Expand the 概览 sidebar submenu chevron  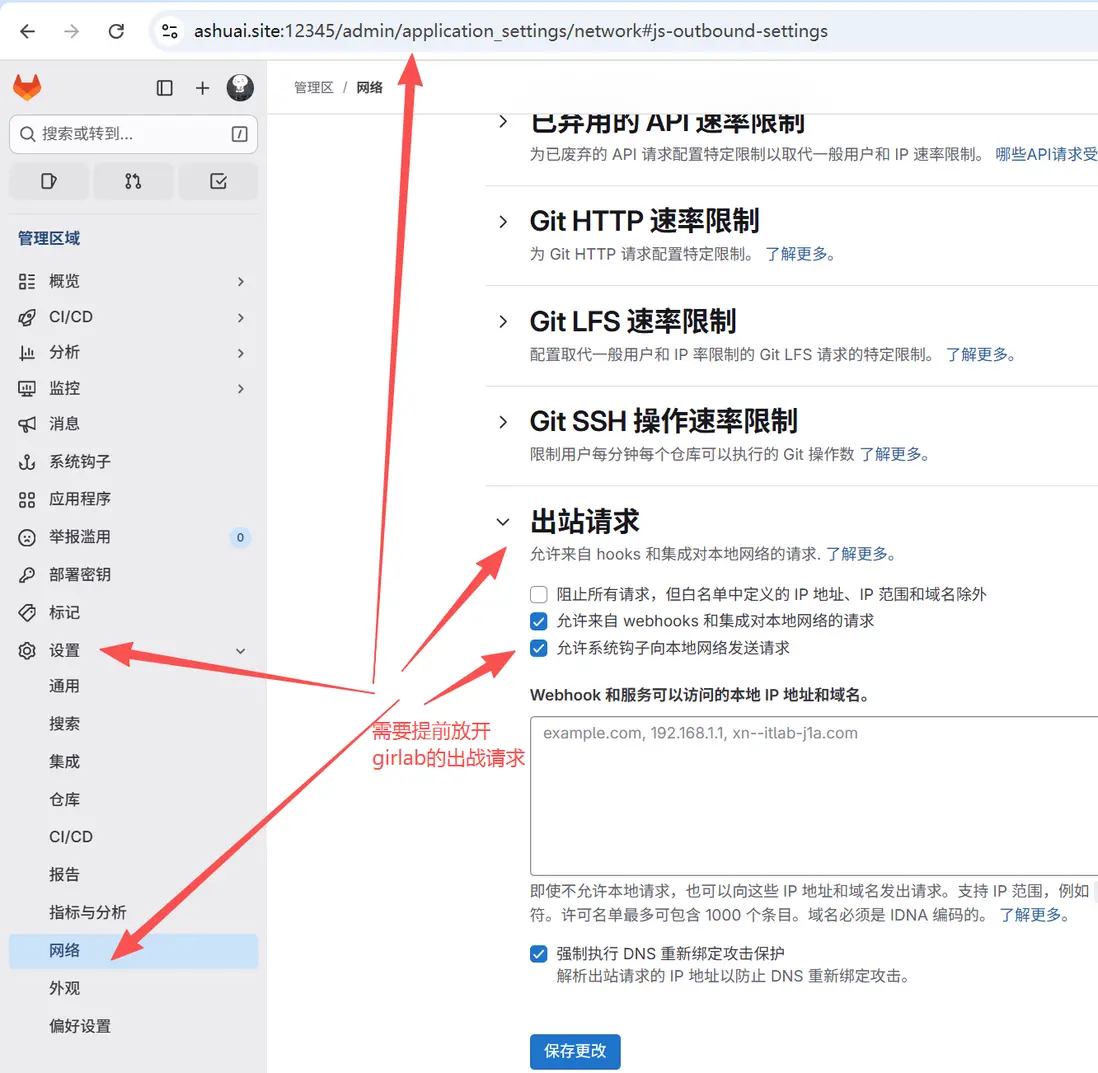(x=240, y=282)
